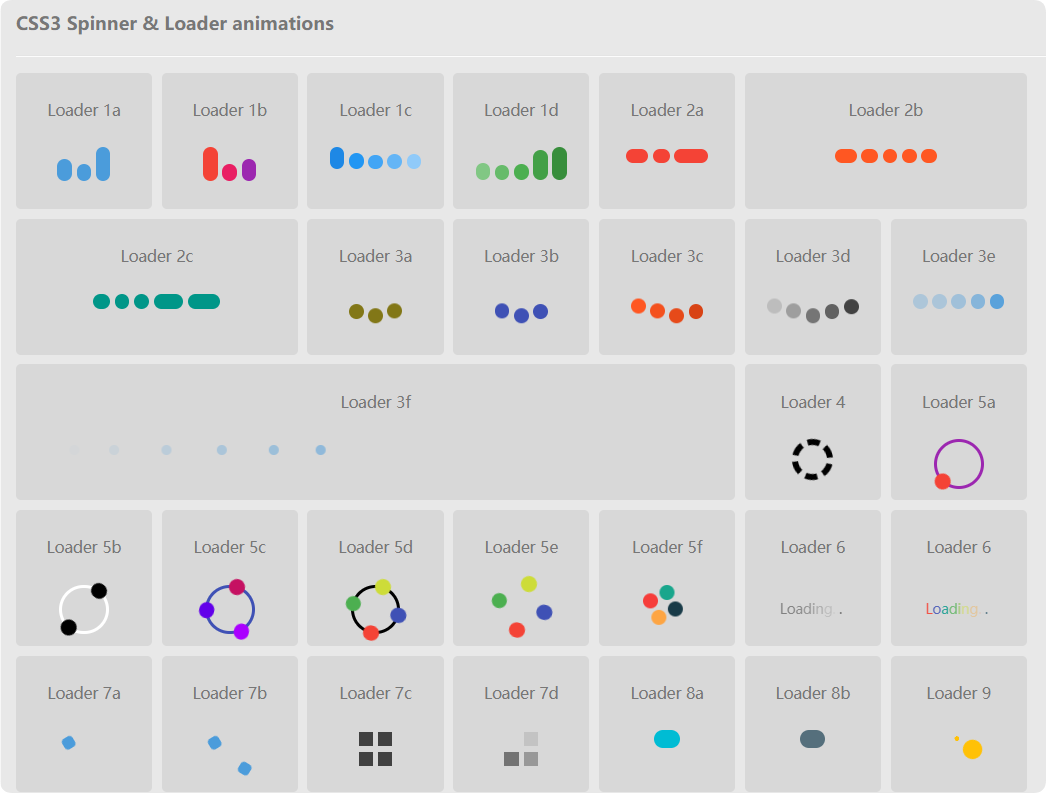The image size is (1046, 793).
Task: Open the Loader 2b orange dots tile
Action: coord(885,141)
